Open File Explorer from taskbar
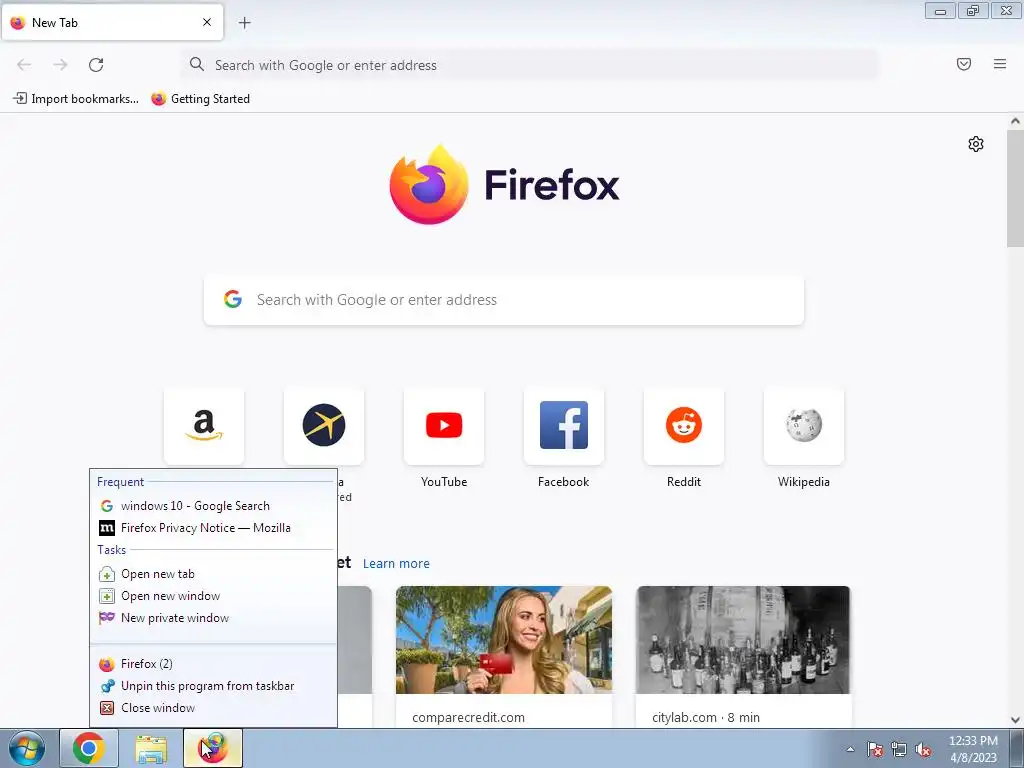Screen dimensions: 1024x768 point(151,748)
